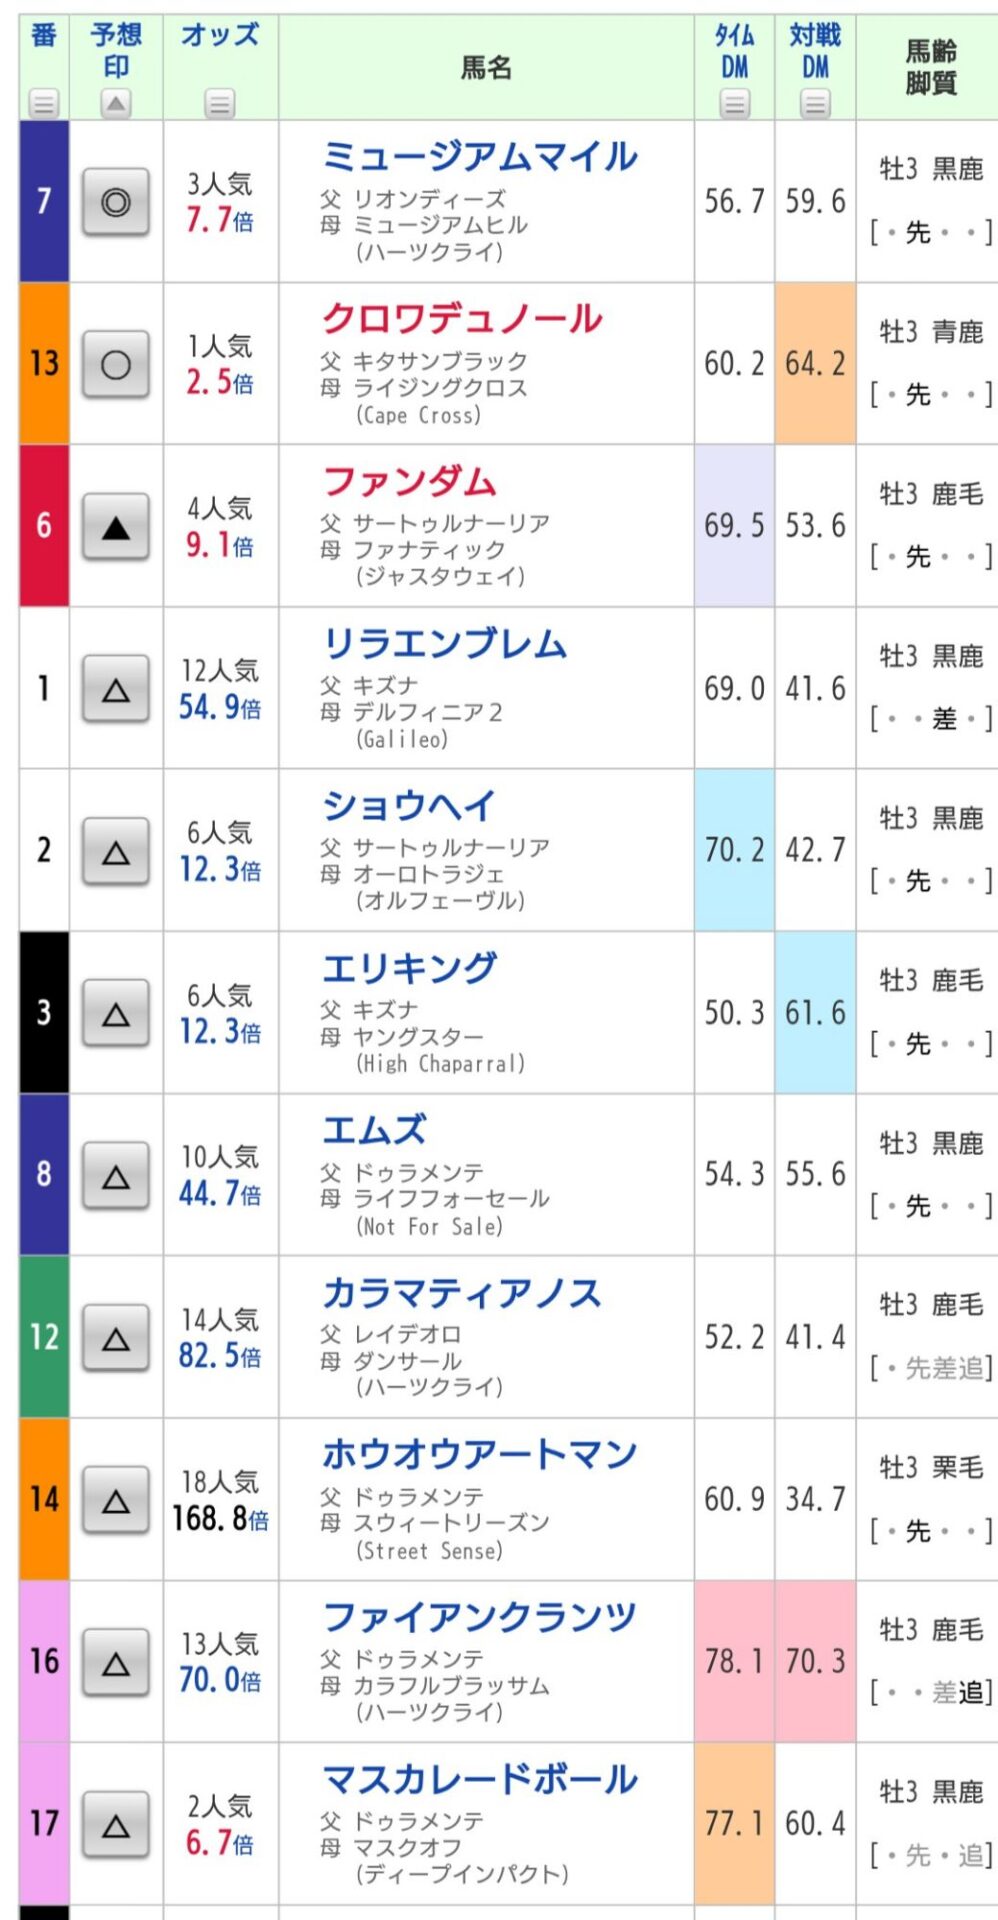The image size is (998, 1920).
Task: Toggle the prediction mark for エムズ
Action: coord(116,1176)
